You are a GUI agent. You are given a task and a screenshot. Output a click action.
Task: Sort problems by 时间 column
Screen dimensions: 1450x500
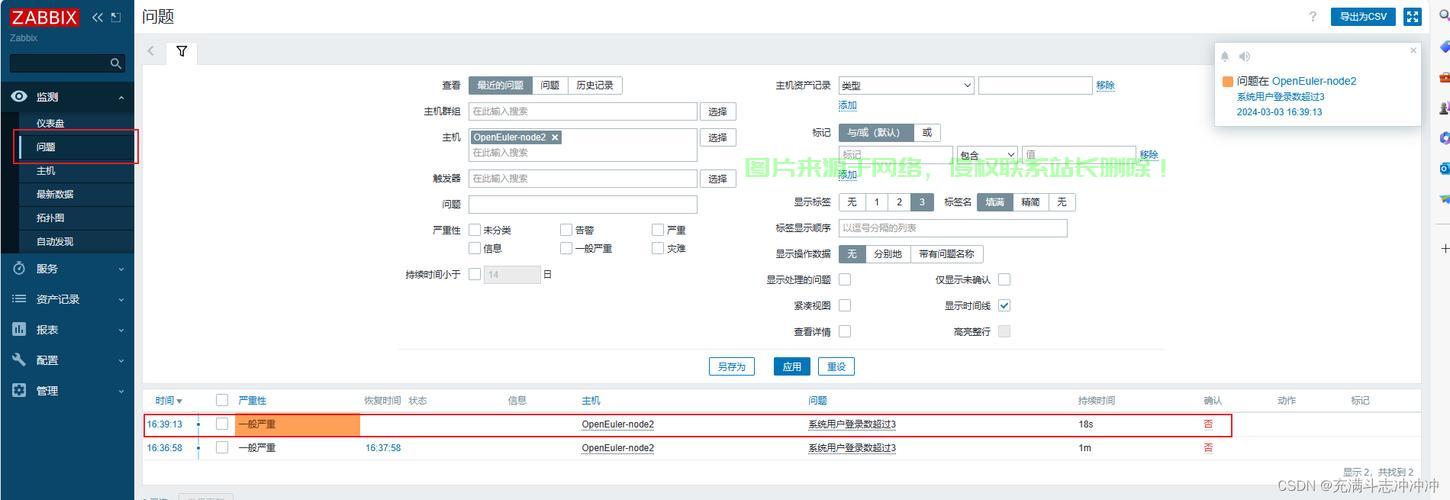(x=168, y=400)
